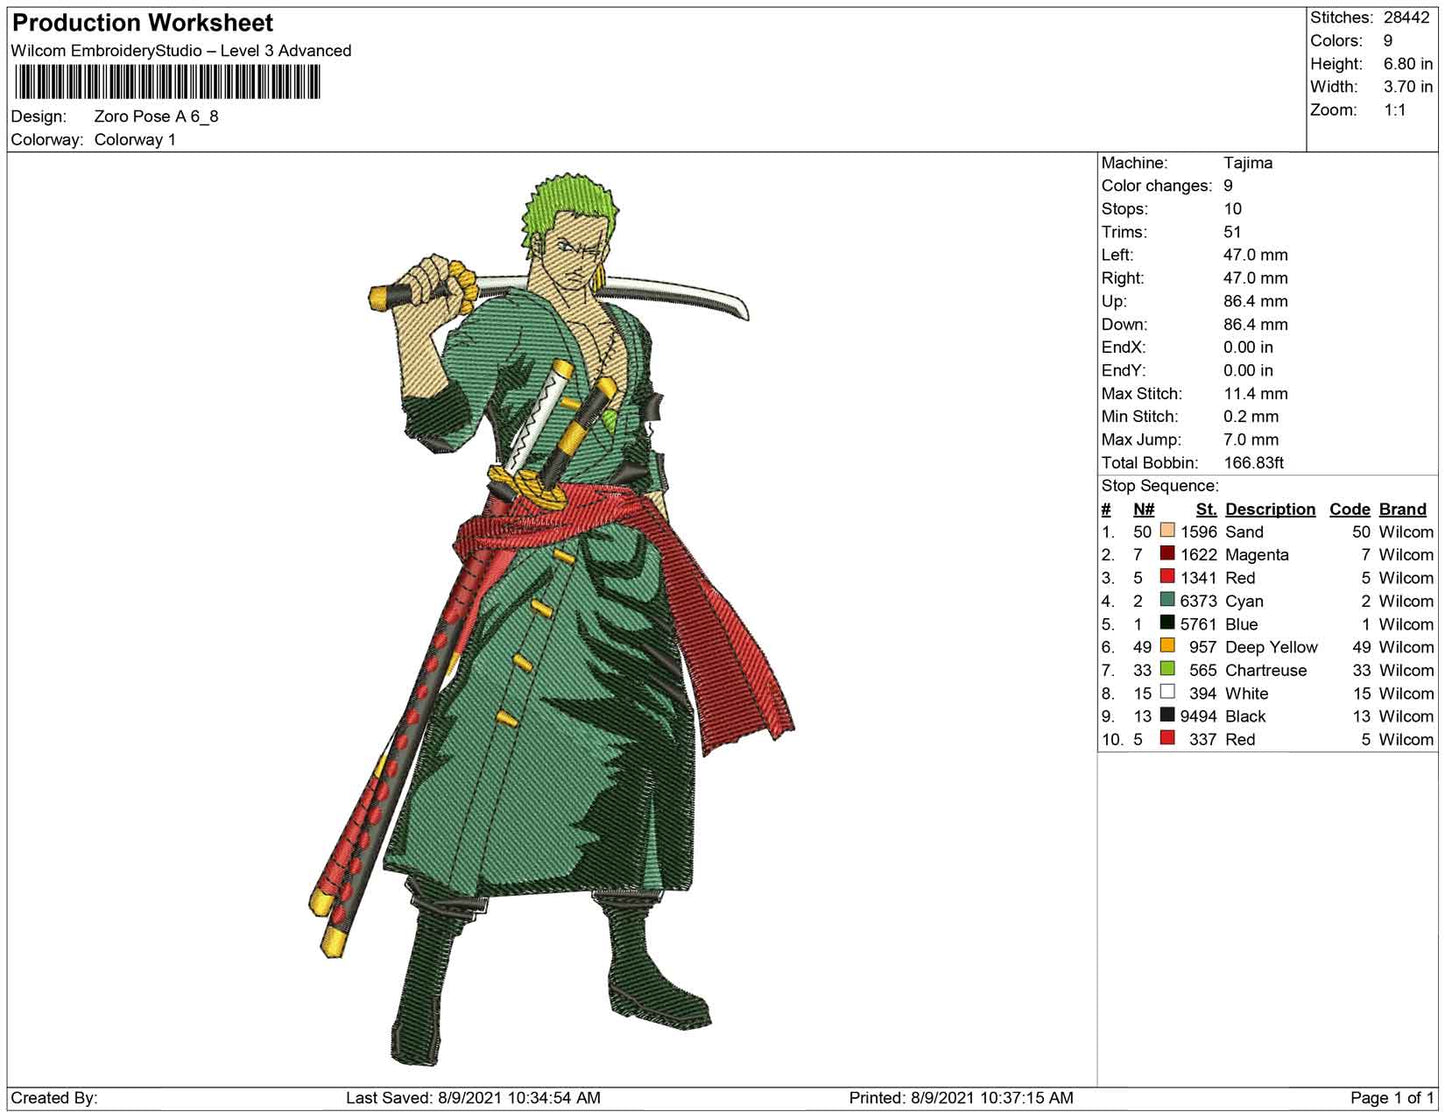Select the "Production Worksheet" heading
The width and height of the screenshot is (1445, 1112).
point(143,23)
